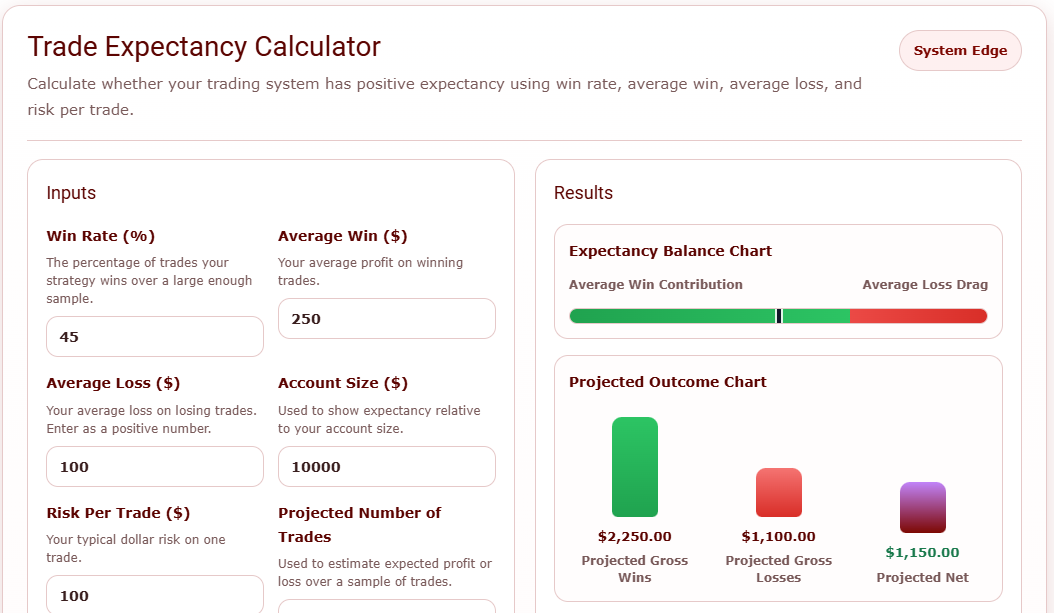This screenshot has width=1054, height=613.
Task: Click the System Edge badge
Action: click(960, 51)
